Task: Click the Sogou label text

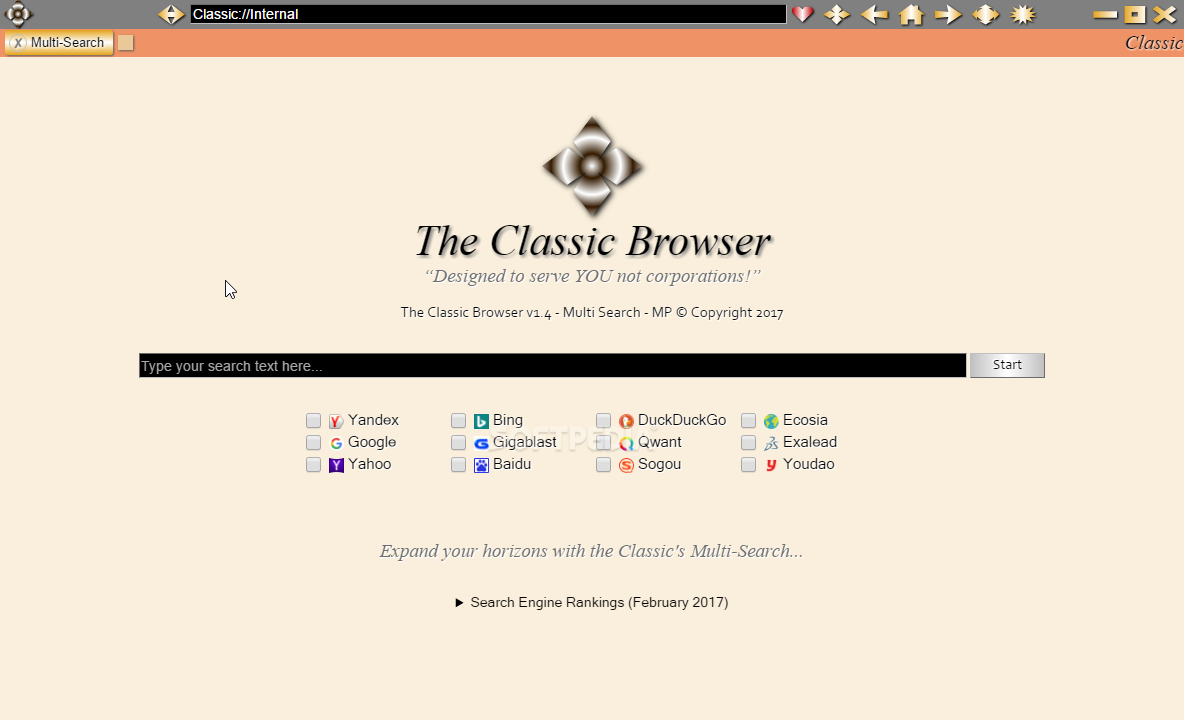Action: pyautogui.click(x=659, y=464)
